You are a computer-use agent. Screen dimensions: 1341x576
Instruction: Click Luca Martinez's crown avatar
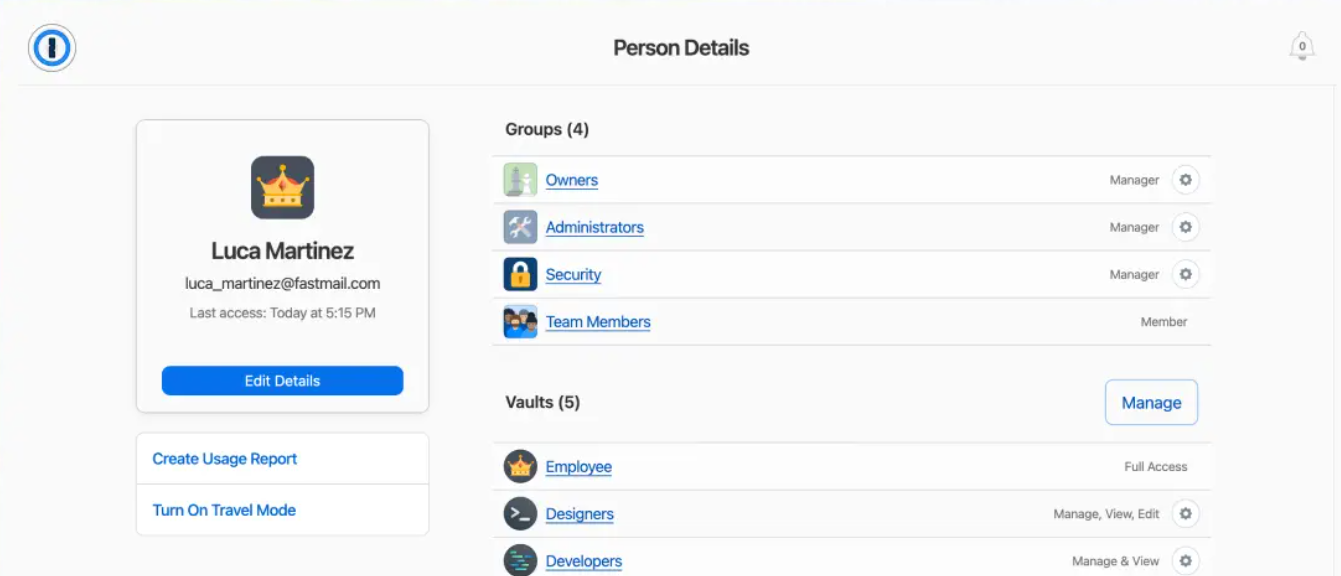282,187
